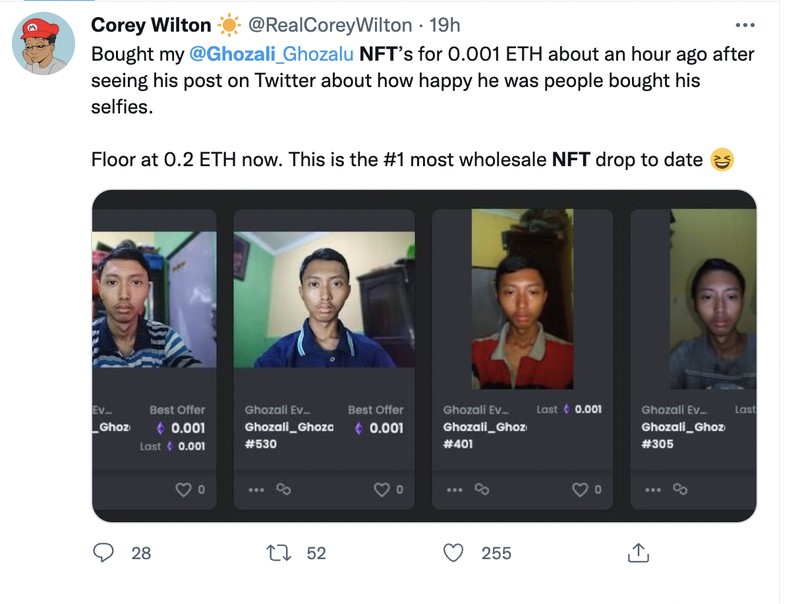This screenshot has width=800, height=604.
Task: Favorite the leftmost NFT card heart
Action: pyautogui.click(x=183, y=490)
